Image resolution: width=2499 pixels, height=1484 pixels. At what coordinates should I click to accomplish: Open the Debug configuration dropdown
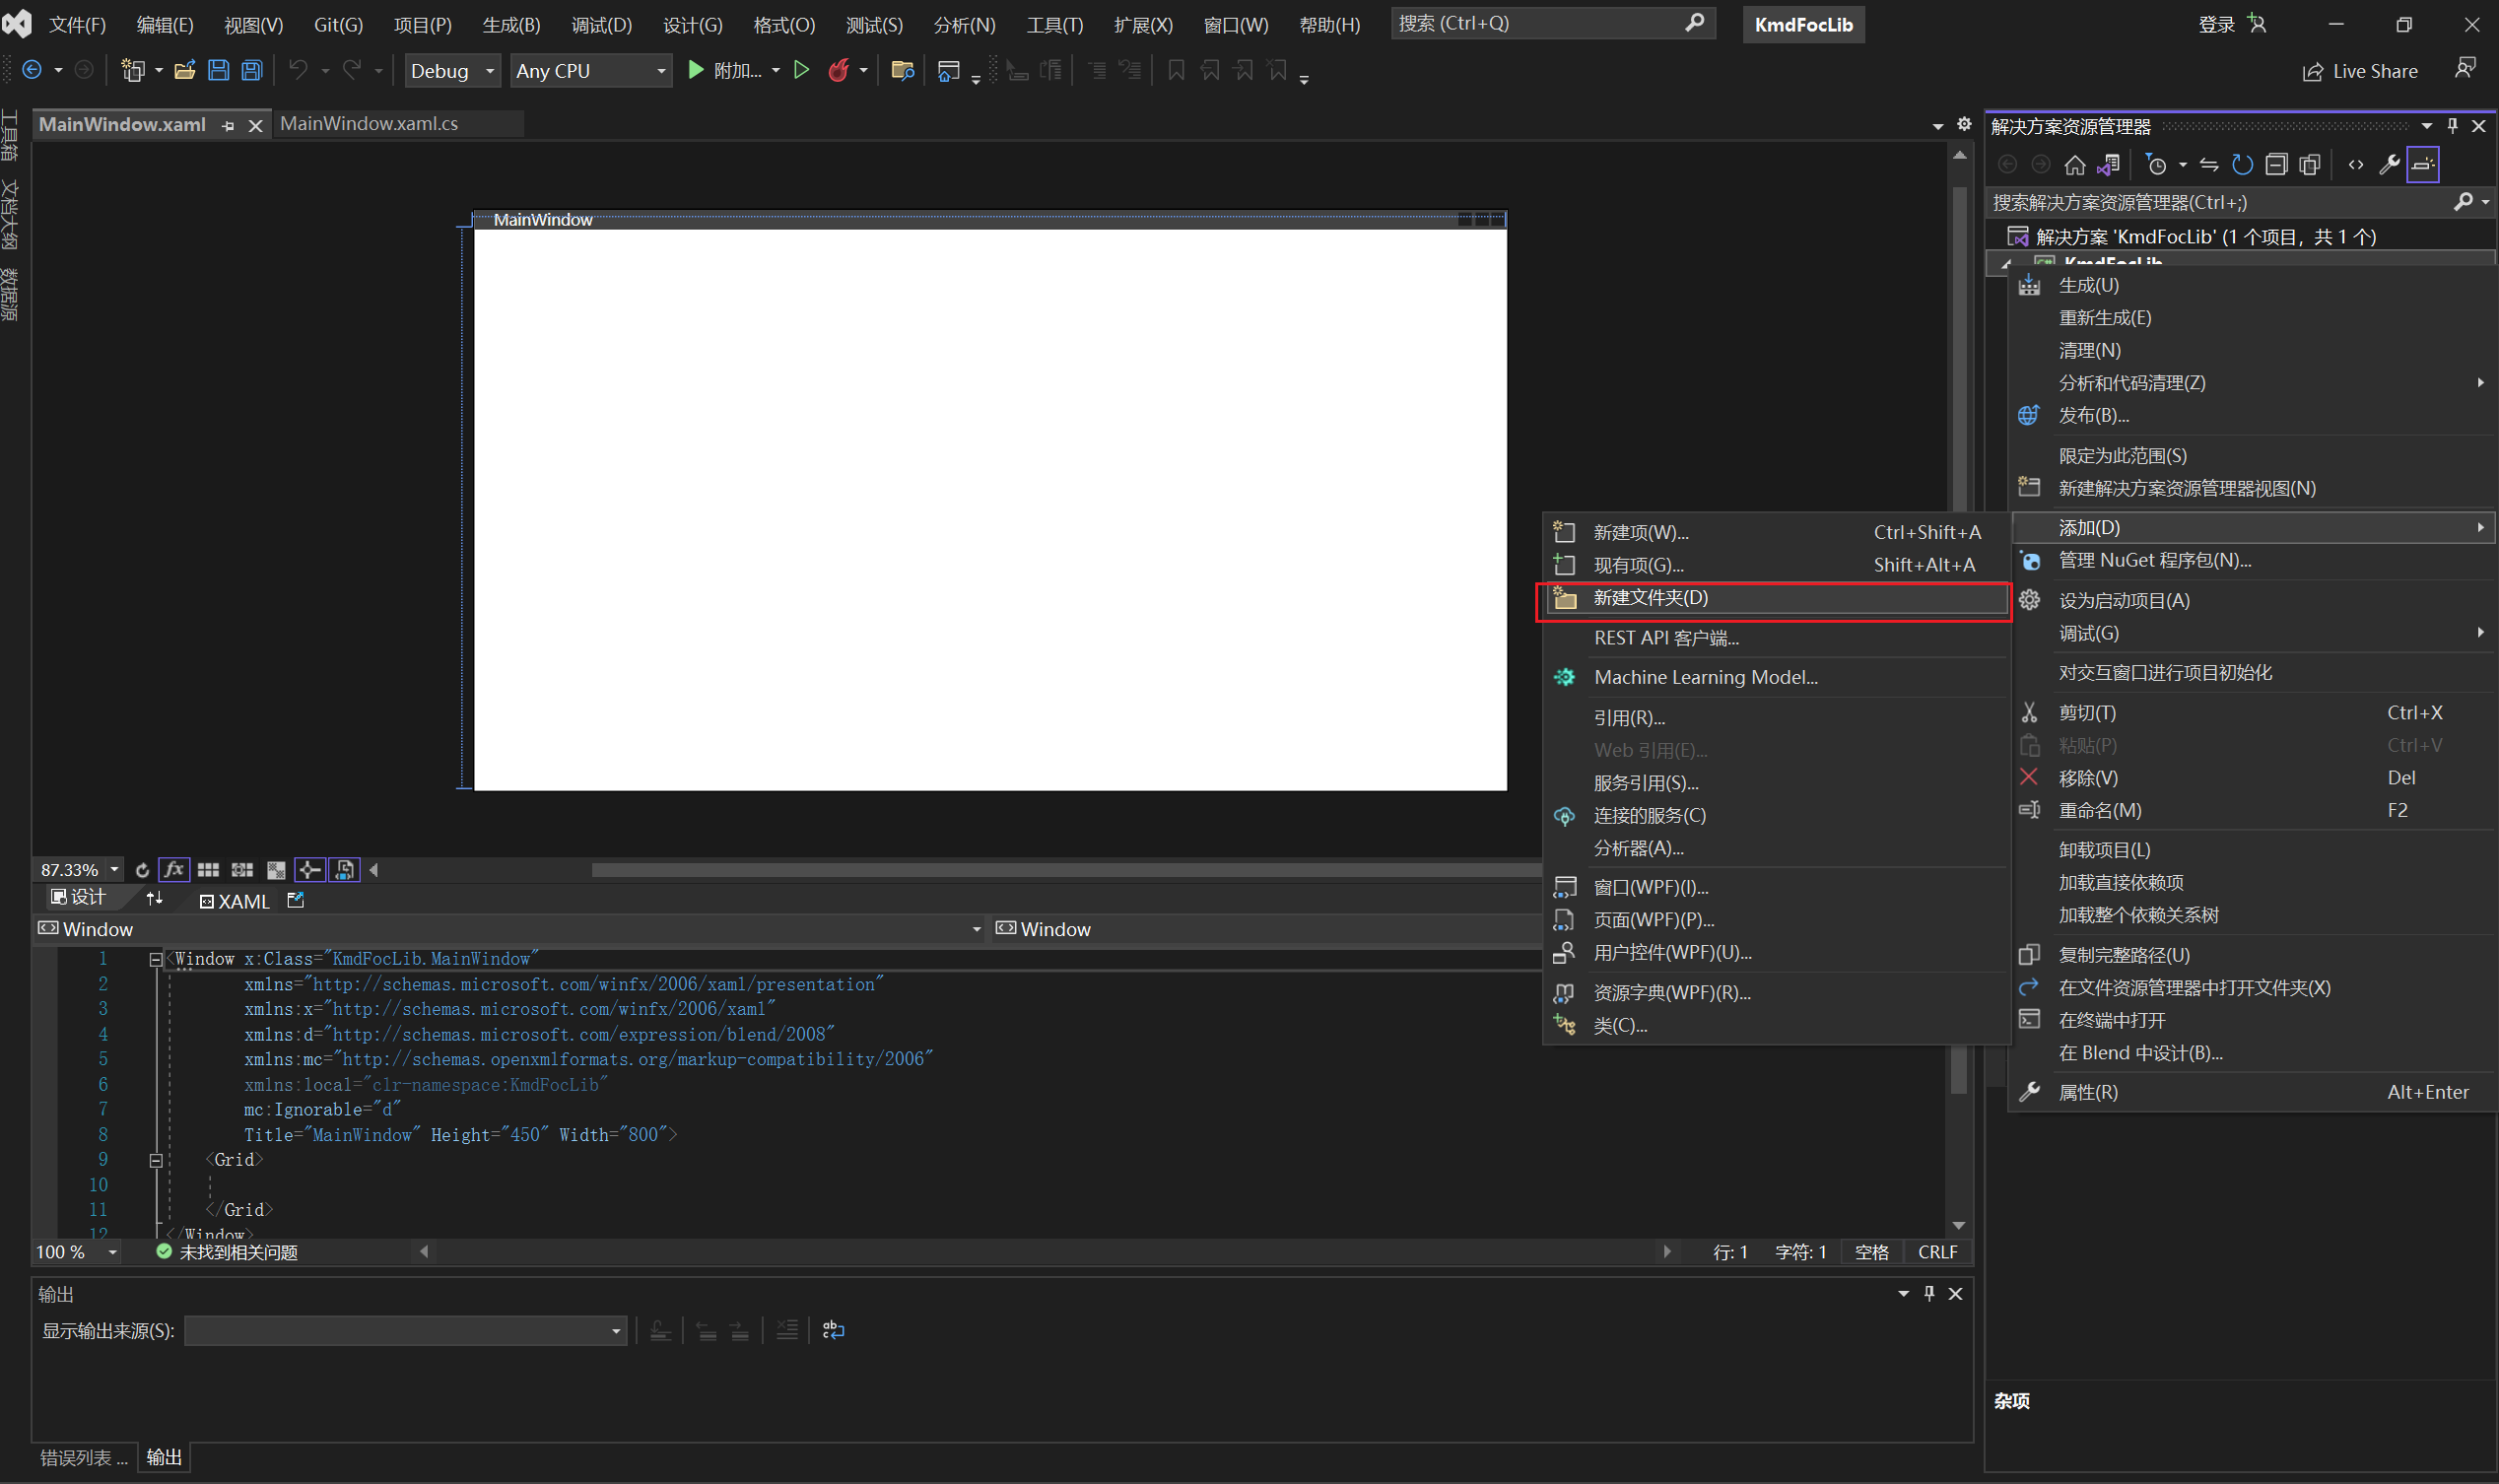tap(452, 71)
